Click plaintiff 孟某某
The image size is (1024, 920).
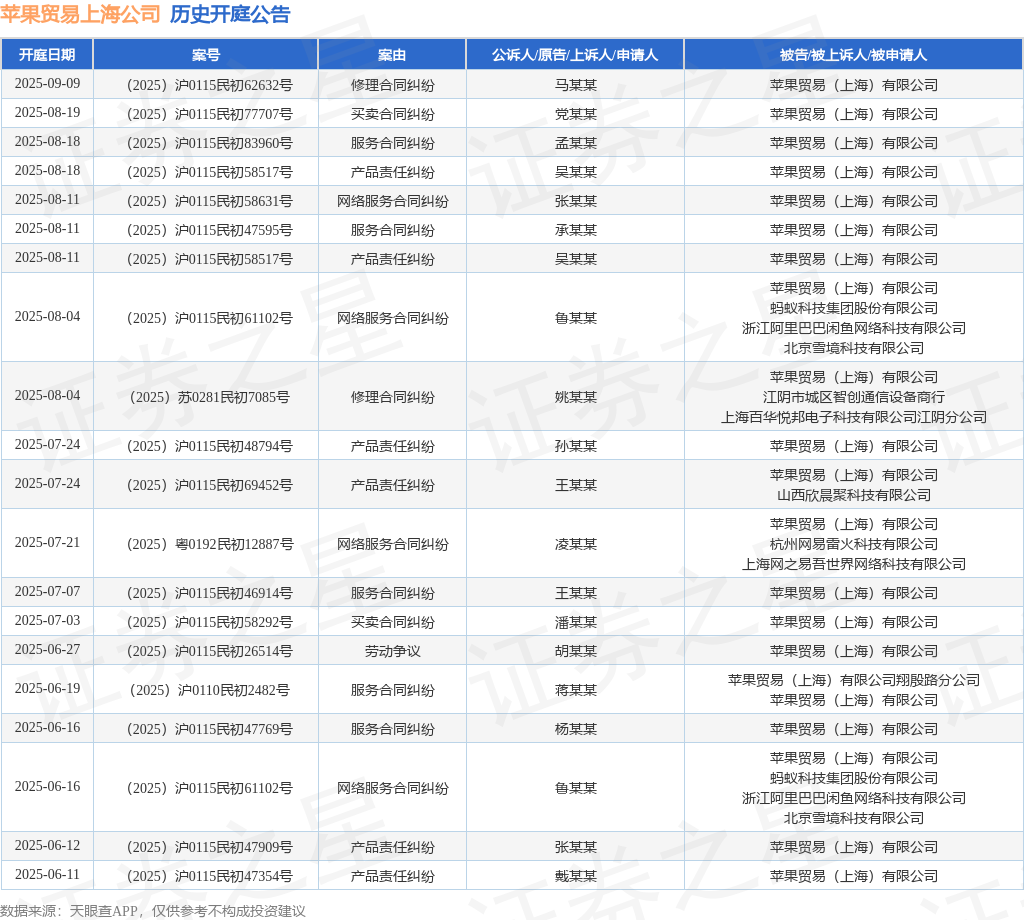(x=575, y=143)
